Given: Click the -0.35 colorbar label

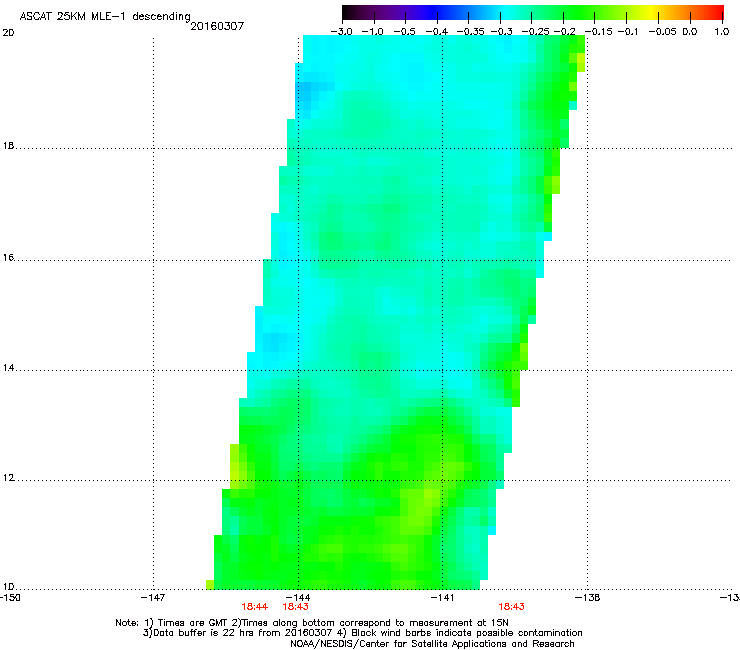Looking at the screenshot, I should tap(471, 32).
